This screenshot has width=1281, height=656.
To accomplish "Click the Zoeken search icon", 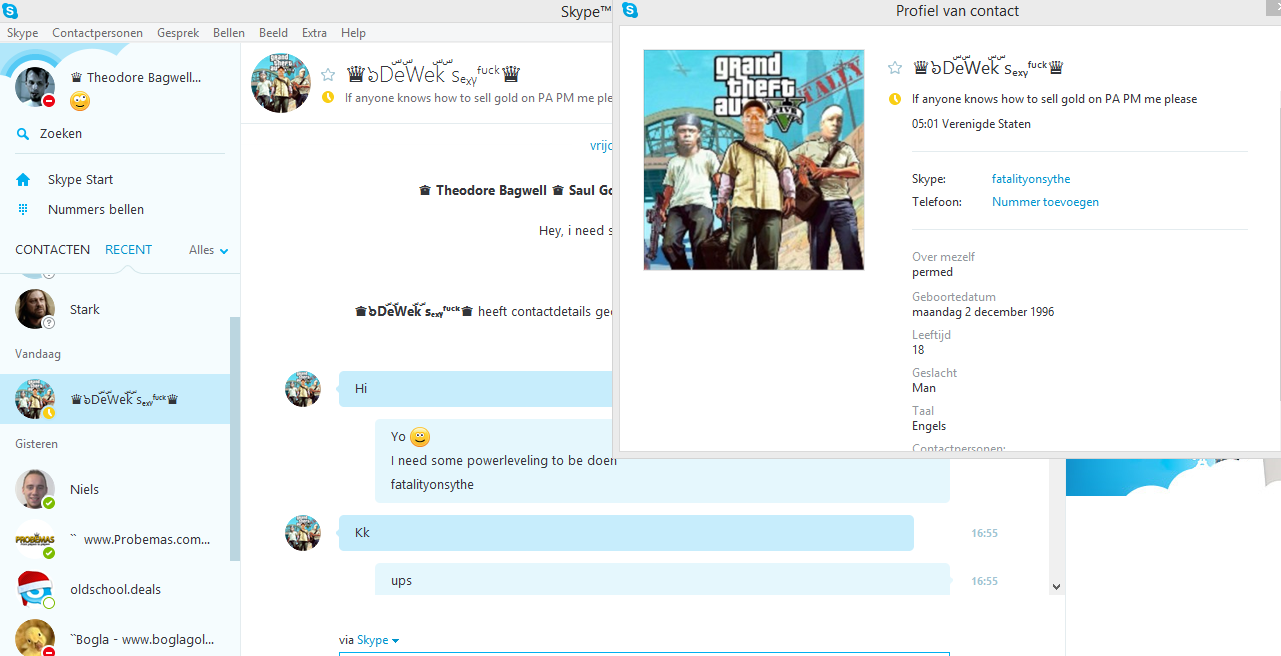I will [23, 134].
